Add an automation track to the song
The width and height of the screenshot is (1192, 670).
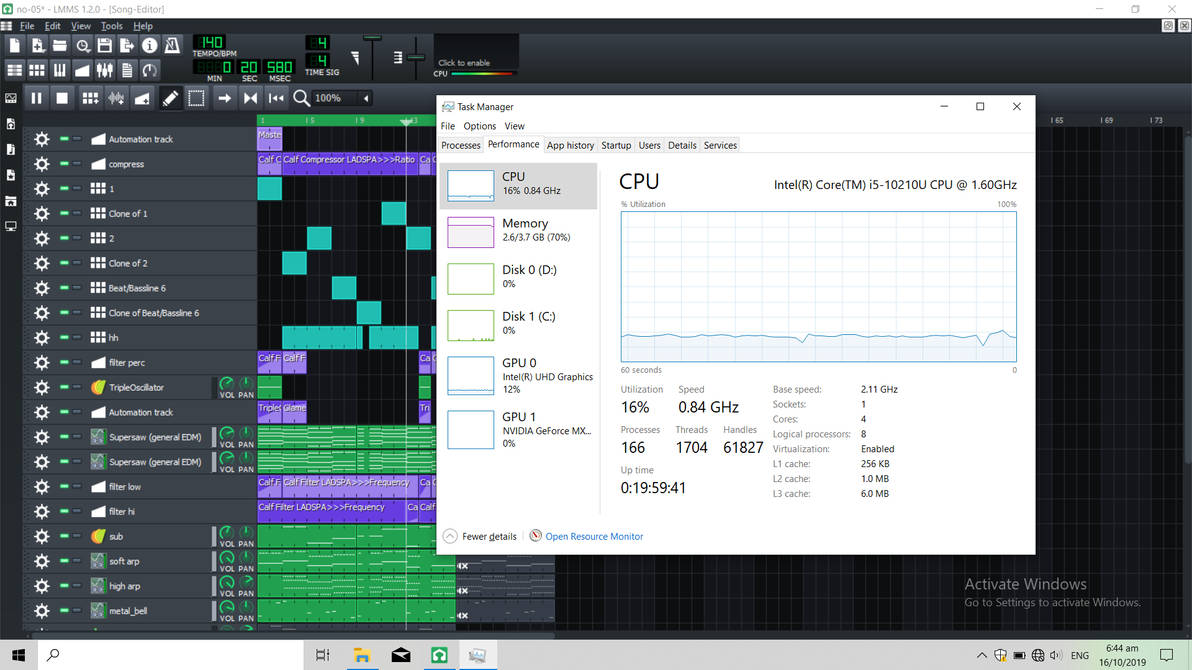click(142, 98)
